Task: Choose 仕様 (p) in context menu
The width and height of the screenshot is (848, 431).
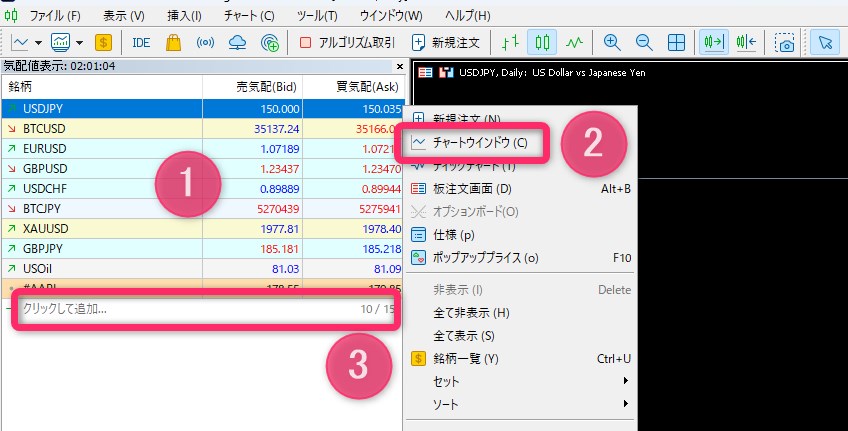Action: click(519, 235)
